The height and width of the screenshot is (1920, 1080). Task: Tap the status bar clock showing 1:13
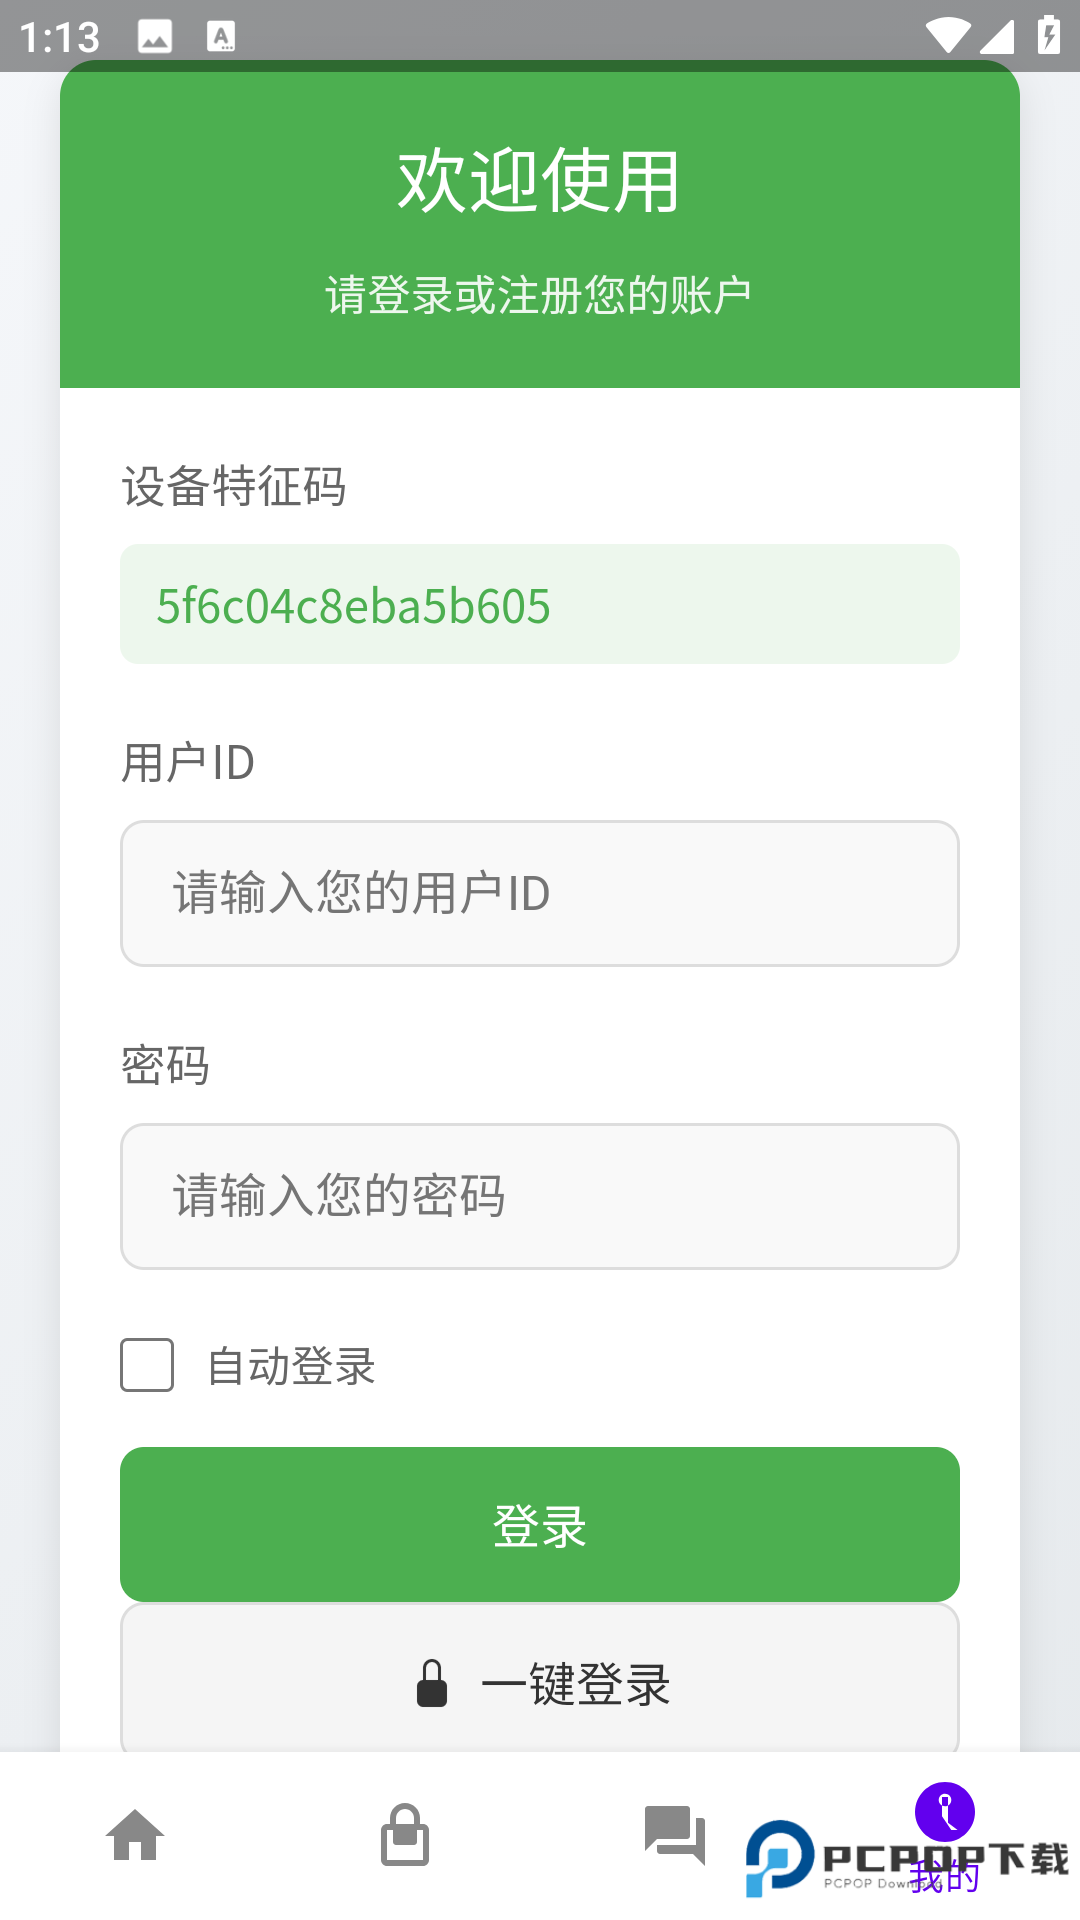[60, 38]
